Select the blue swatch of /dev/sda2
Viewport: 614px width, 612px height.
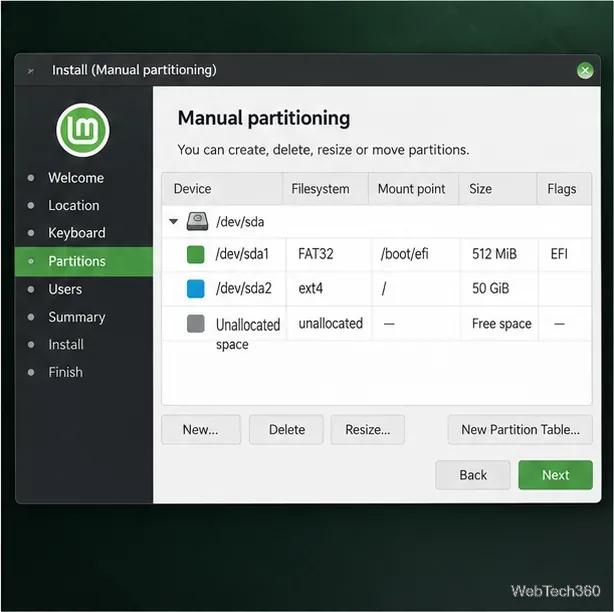point(195,289)
